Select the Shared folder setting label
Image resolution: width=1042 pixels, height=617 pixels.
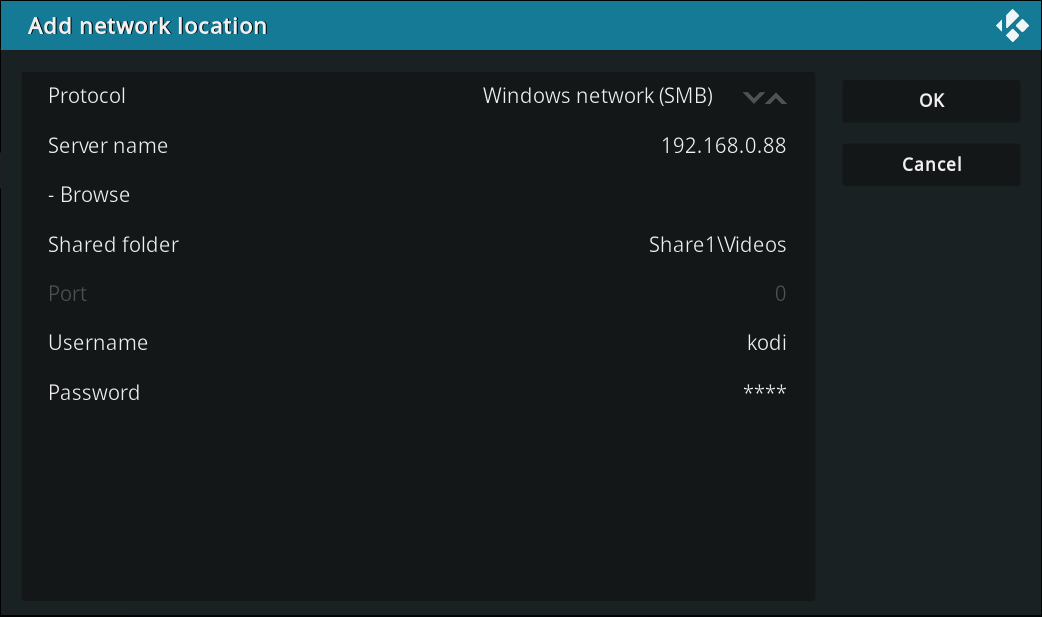(x=113, y=244)
